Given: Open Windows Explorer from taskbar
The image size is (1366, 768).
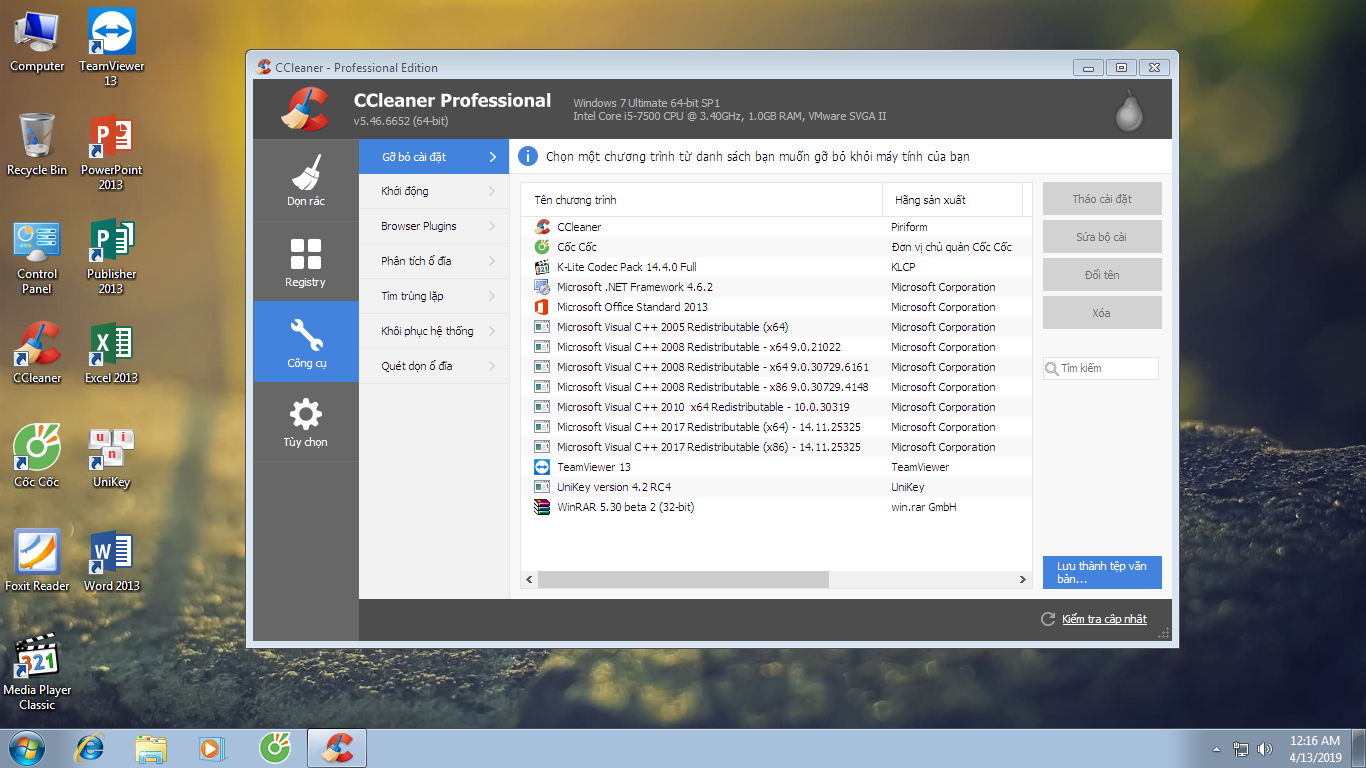Looking at the screenshot, I should (152, 748).
